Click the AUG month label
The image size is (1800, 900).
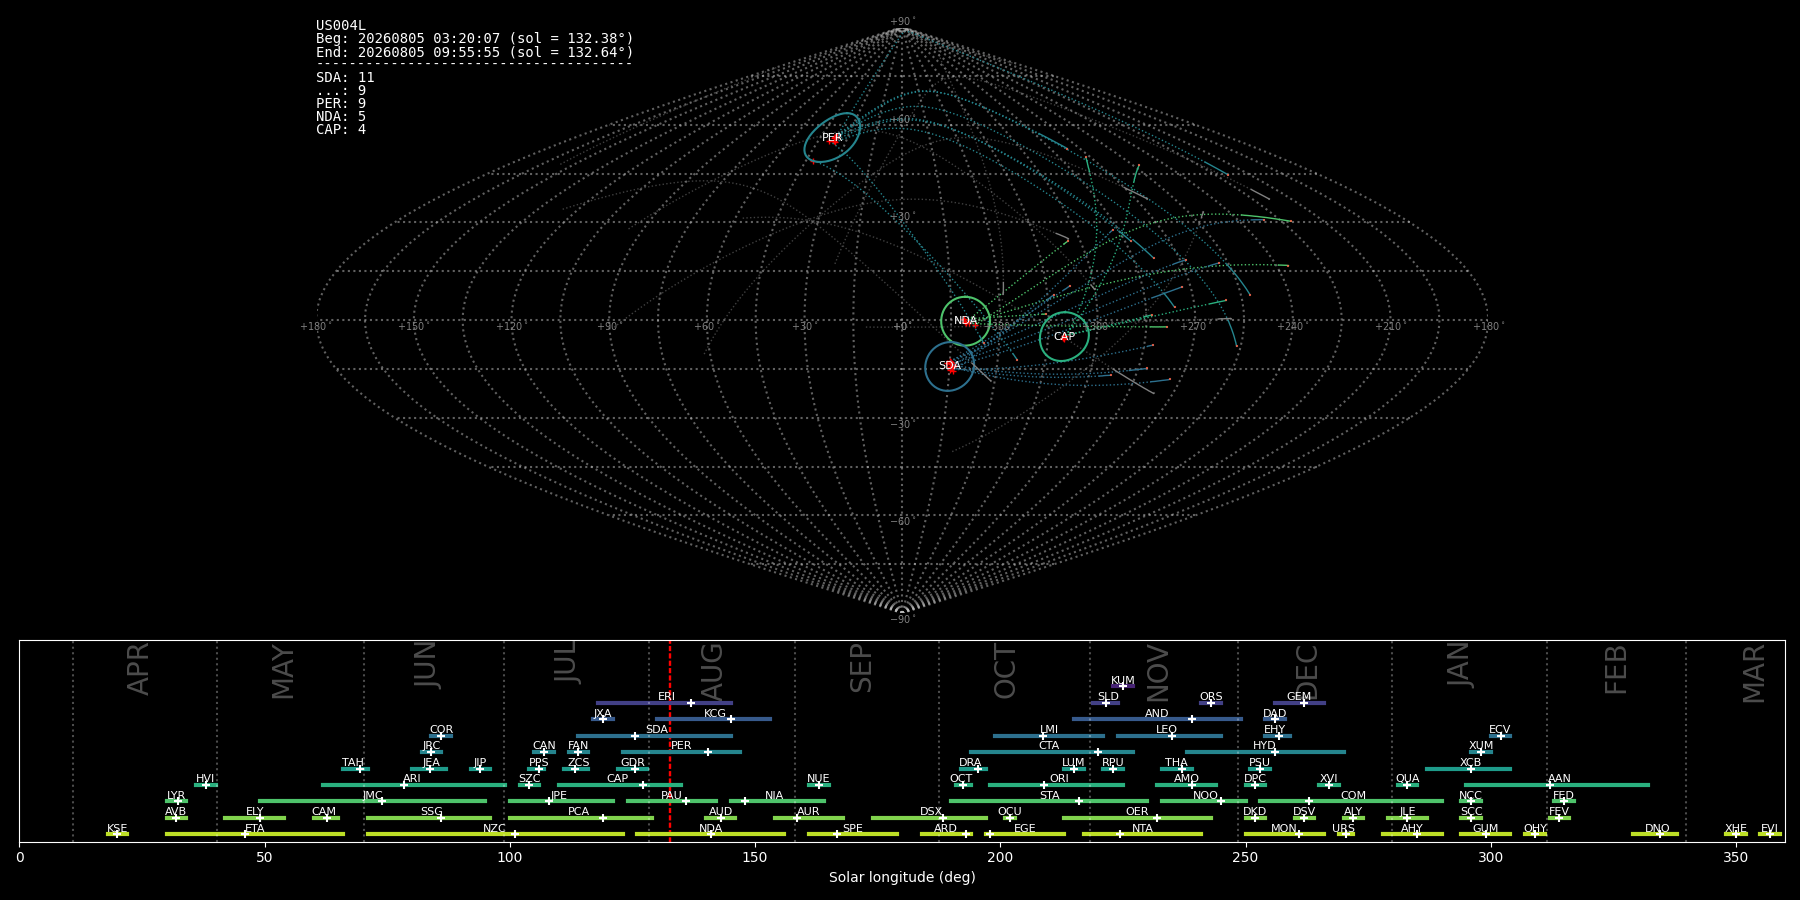(712, 671)
